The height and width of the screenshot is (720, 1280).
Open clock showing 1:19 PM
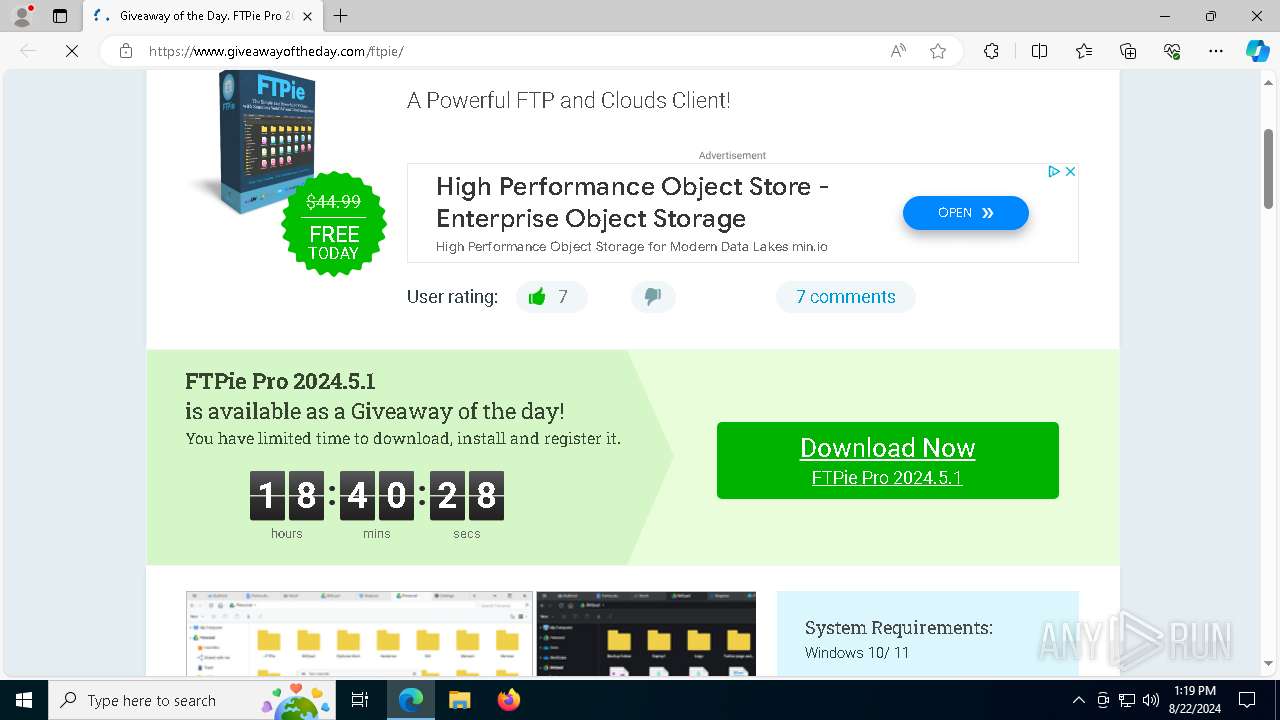coord(1194,700)
